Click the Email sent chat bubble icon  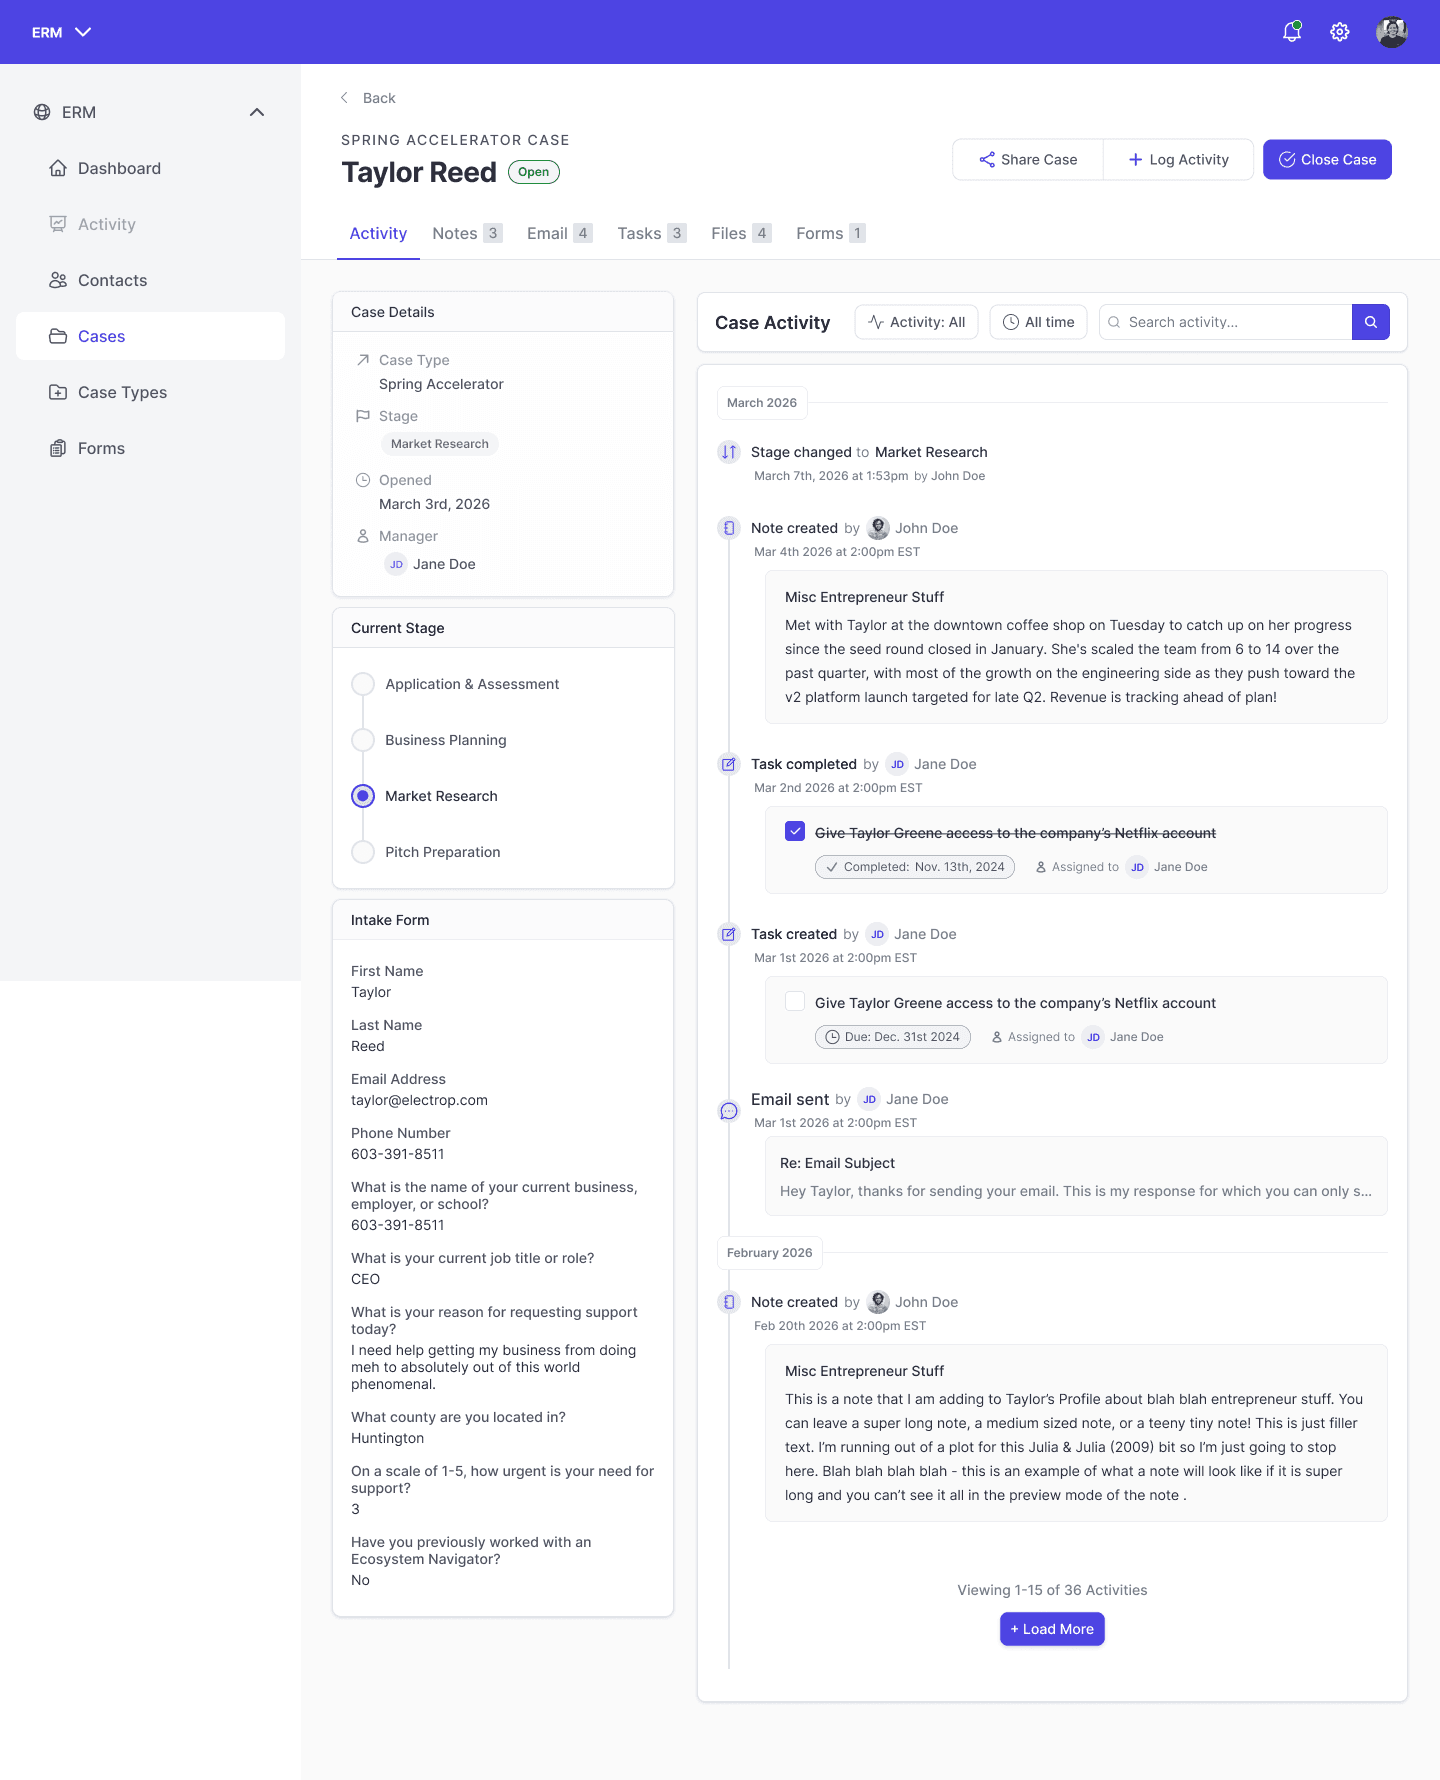pos(729,1111)
